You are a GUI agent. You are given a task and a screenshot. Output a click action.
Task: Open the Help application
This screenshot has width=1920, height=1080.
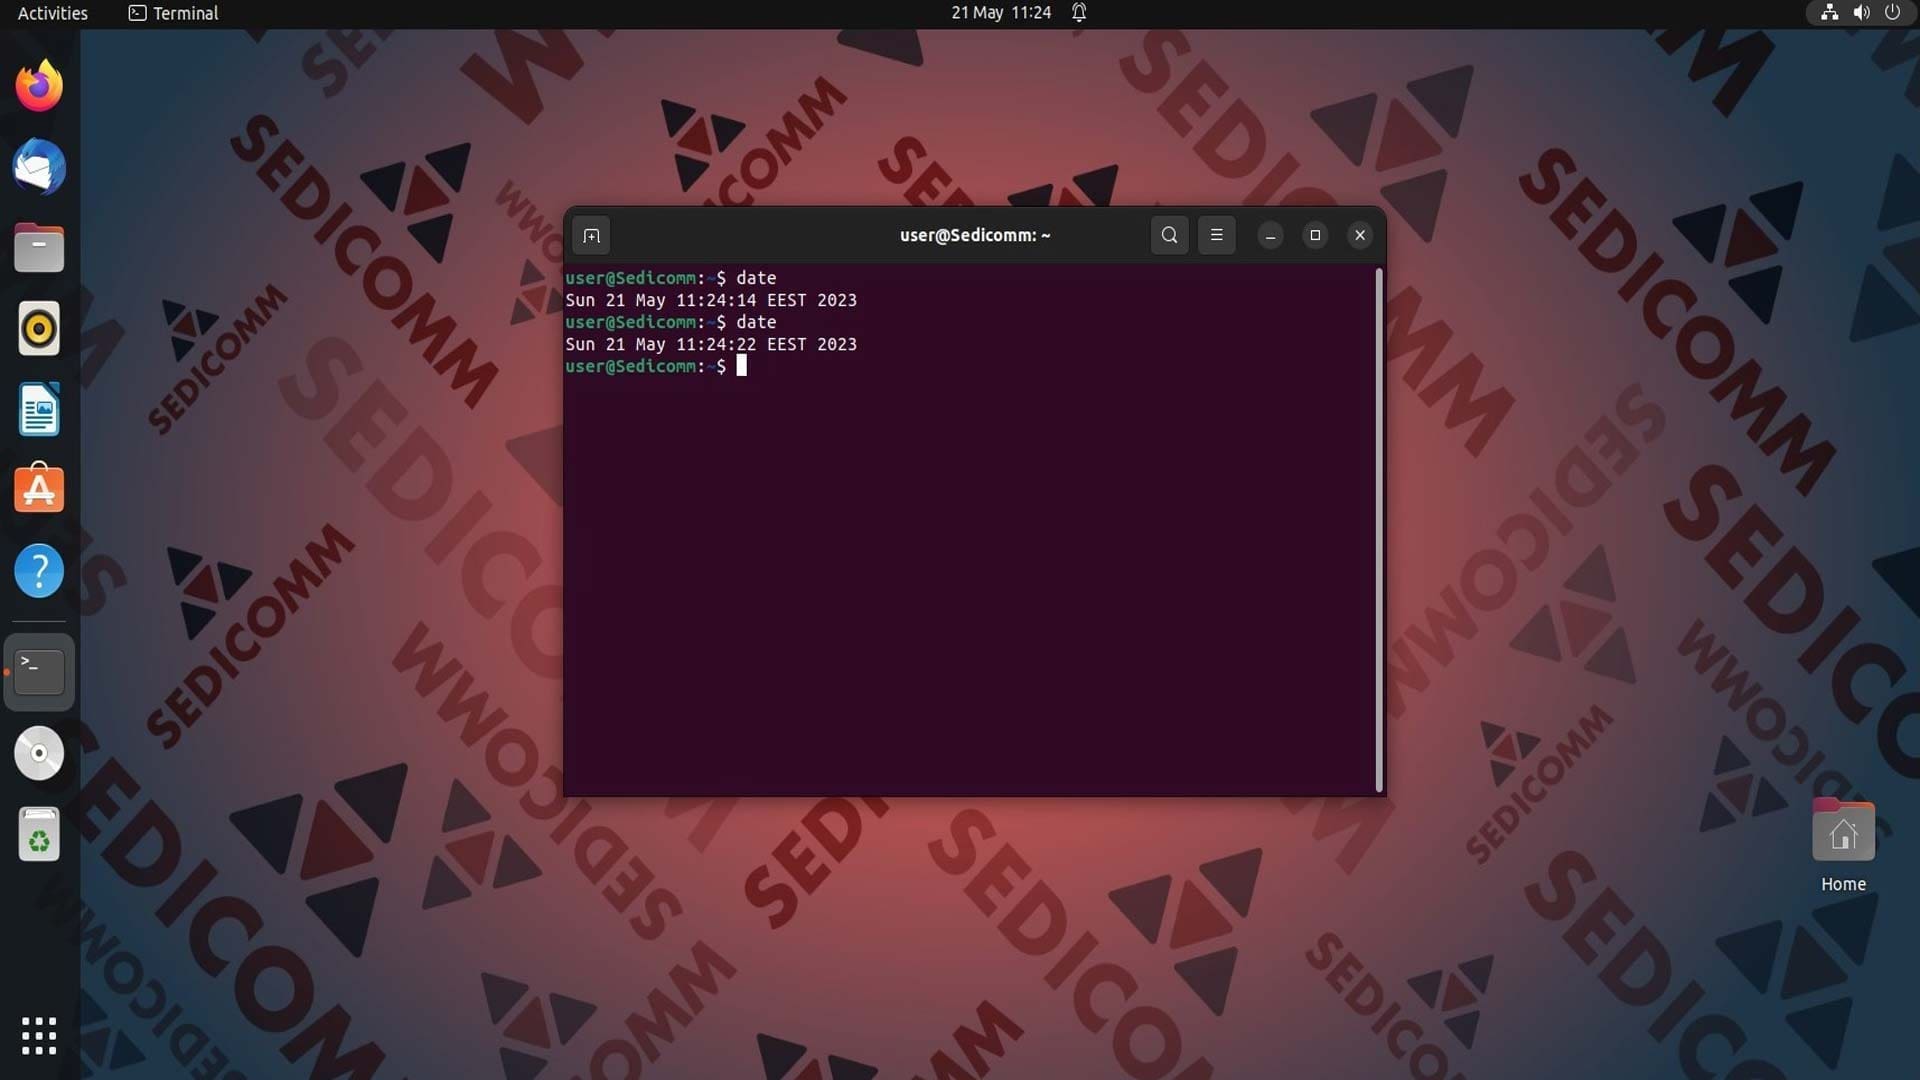click(x=39, y=571)
